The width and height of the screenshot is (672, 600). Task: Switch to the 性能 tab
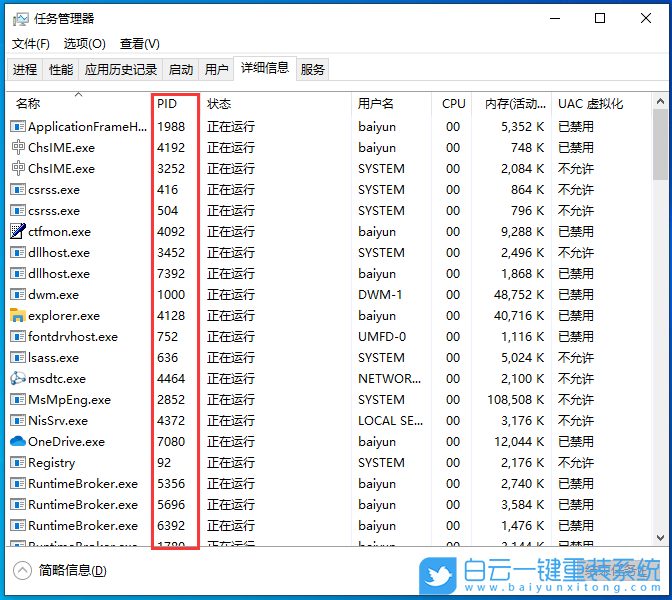(61, 69)
